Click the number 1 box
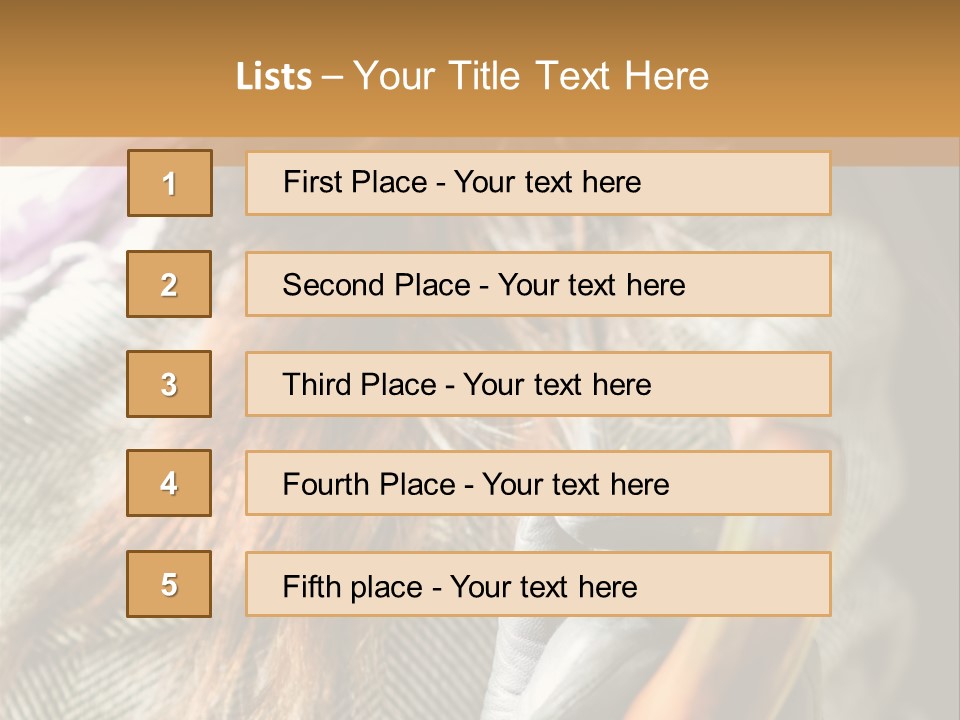Screen dimensions: 960x720 point(169,183)
